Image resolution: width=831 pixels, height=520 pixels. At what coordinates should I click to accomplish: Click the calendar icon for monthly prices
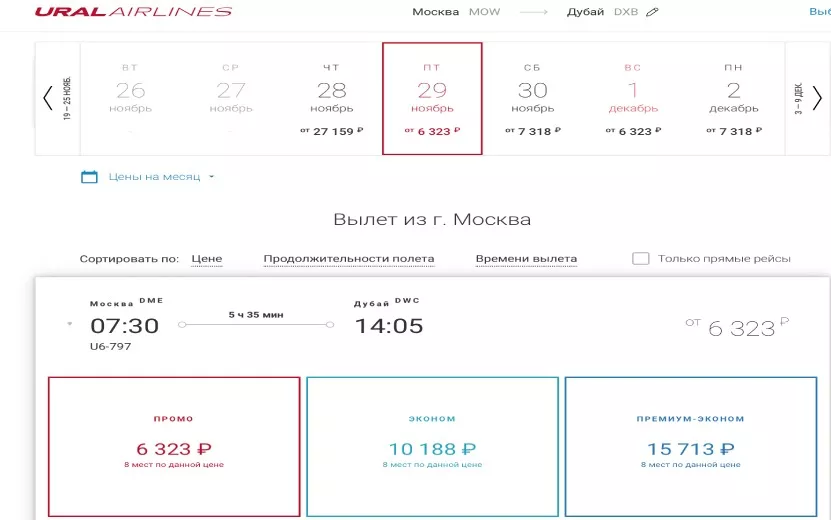pyautogui.click(x=89, y=177)
